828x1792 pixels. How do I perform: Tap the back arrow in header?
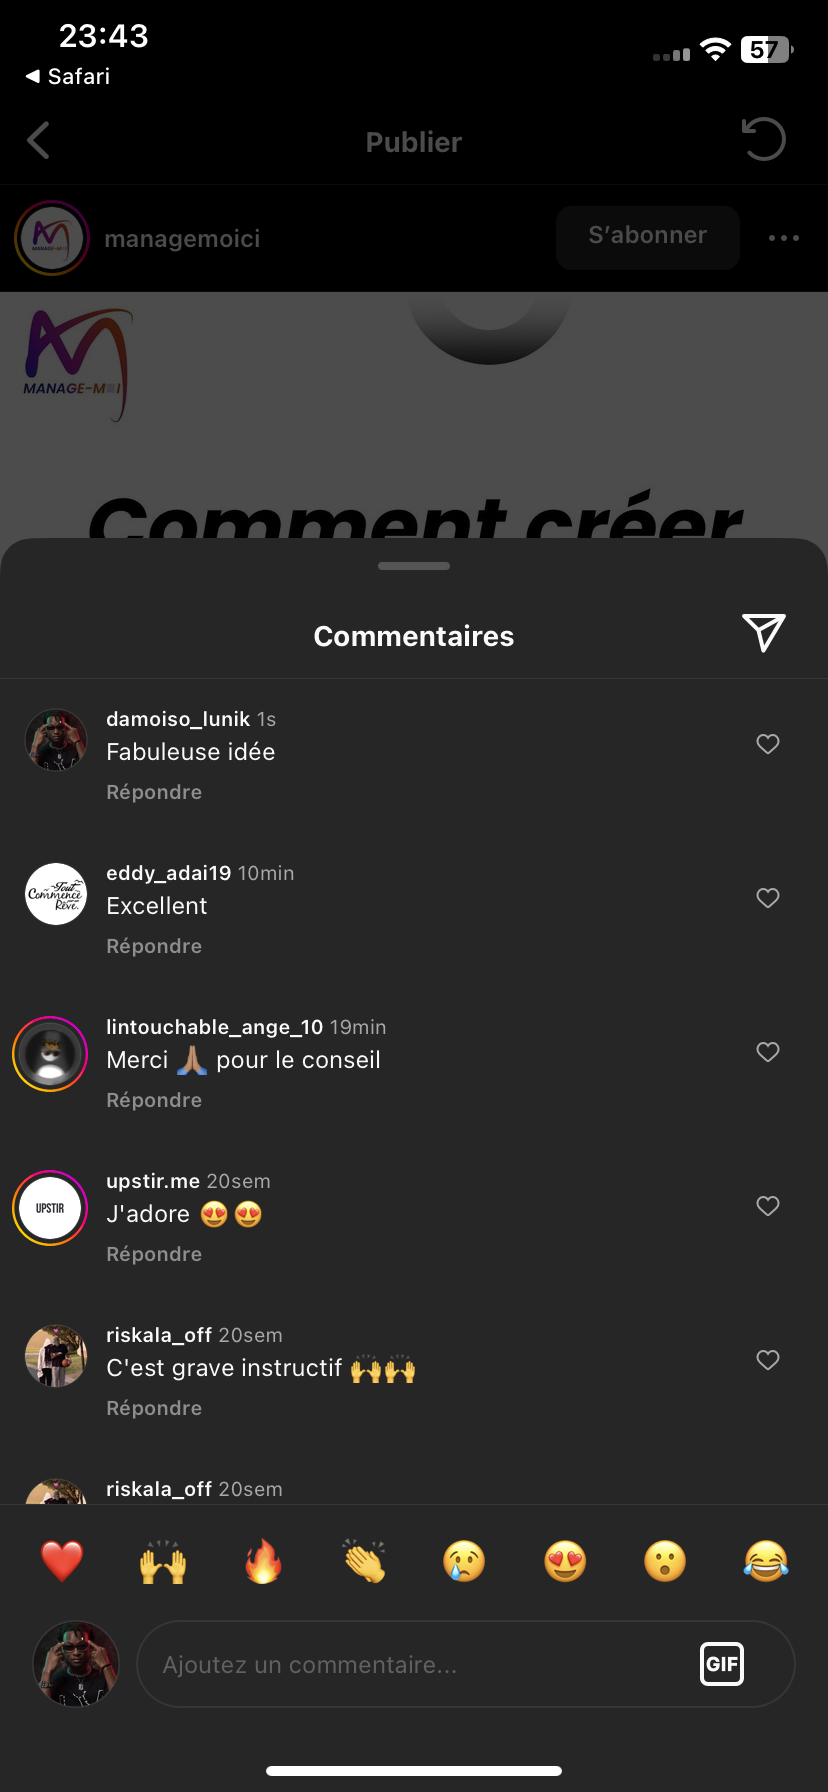pos(39,141)
